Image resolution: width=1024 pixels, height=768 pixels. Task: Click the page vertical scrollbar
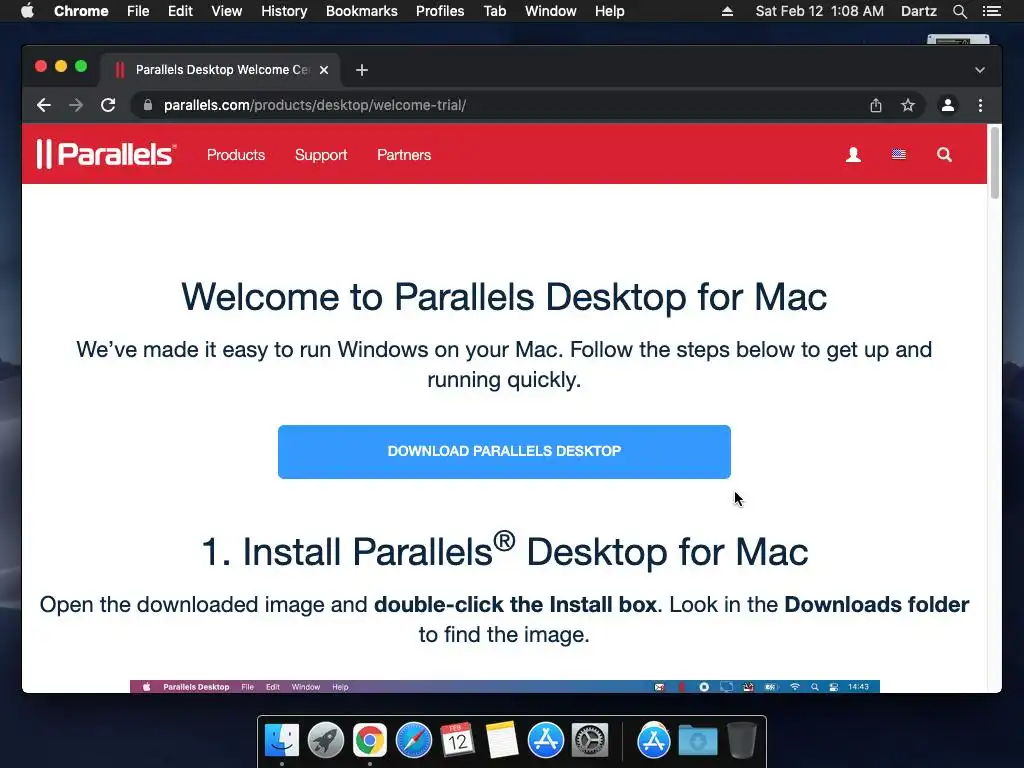(x=995, y=163)
